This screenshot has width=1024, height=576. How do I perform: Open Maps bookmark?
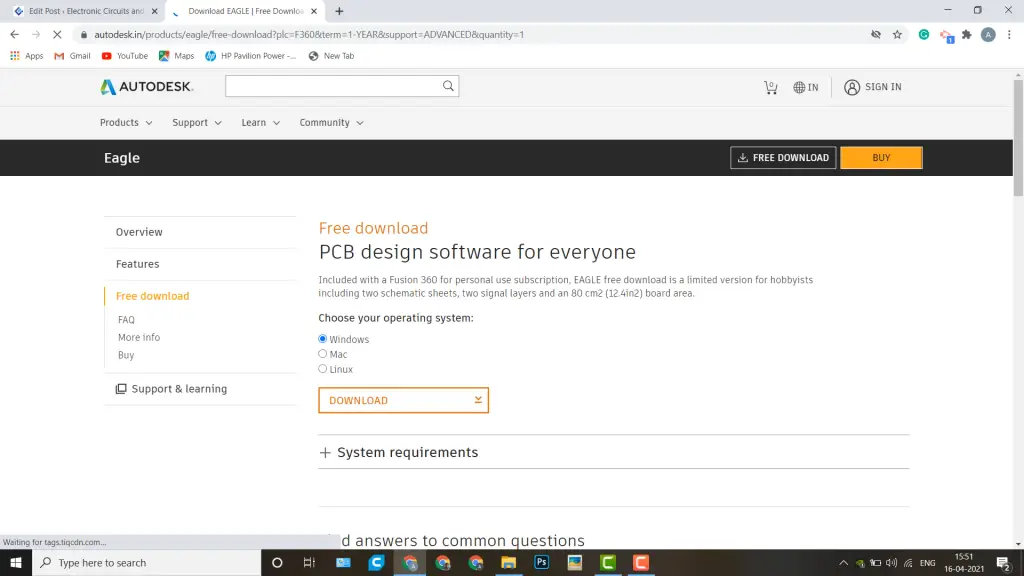(x=176, y=56)
